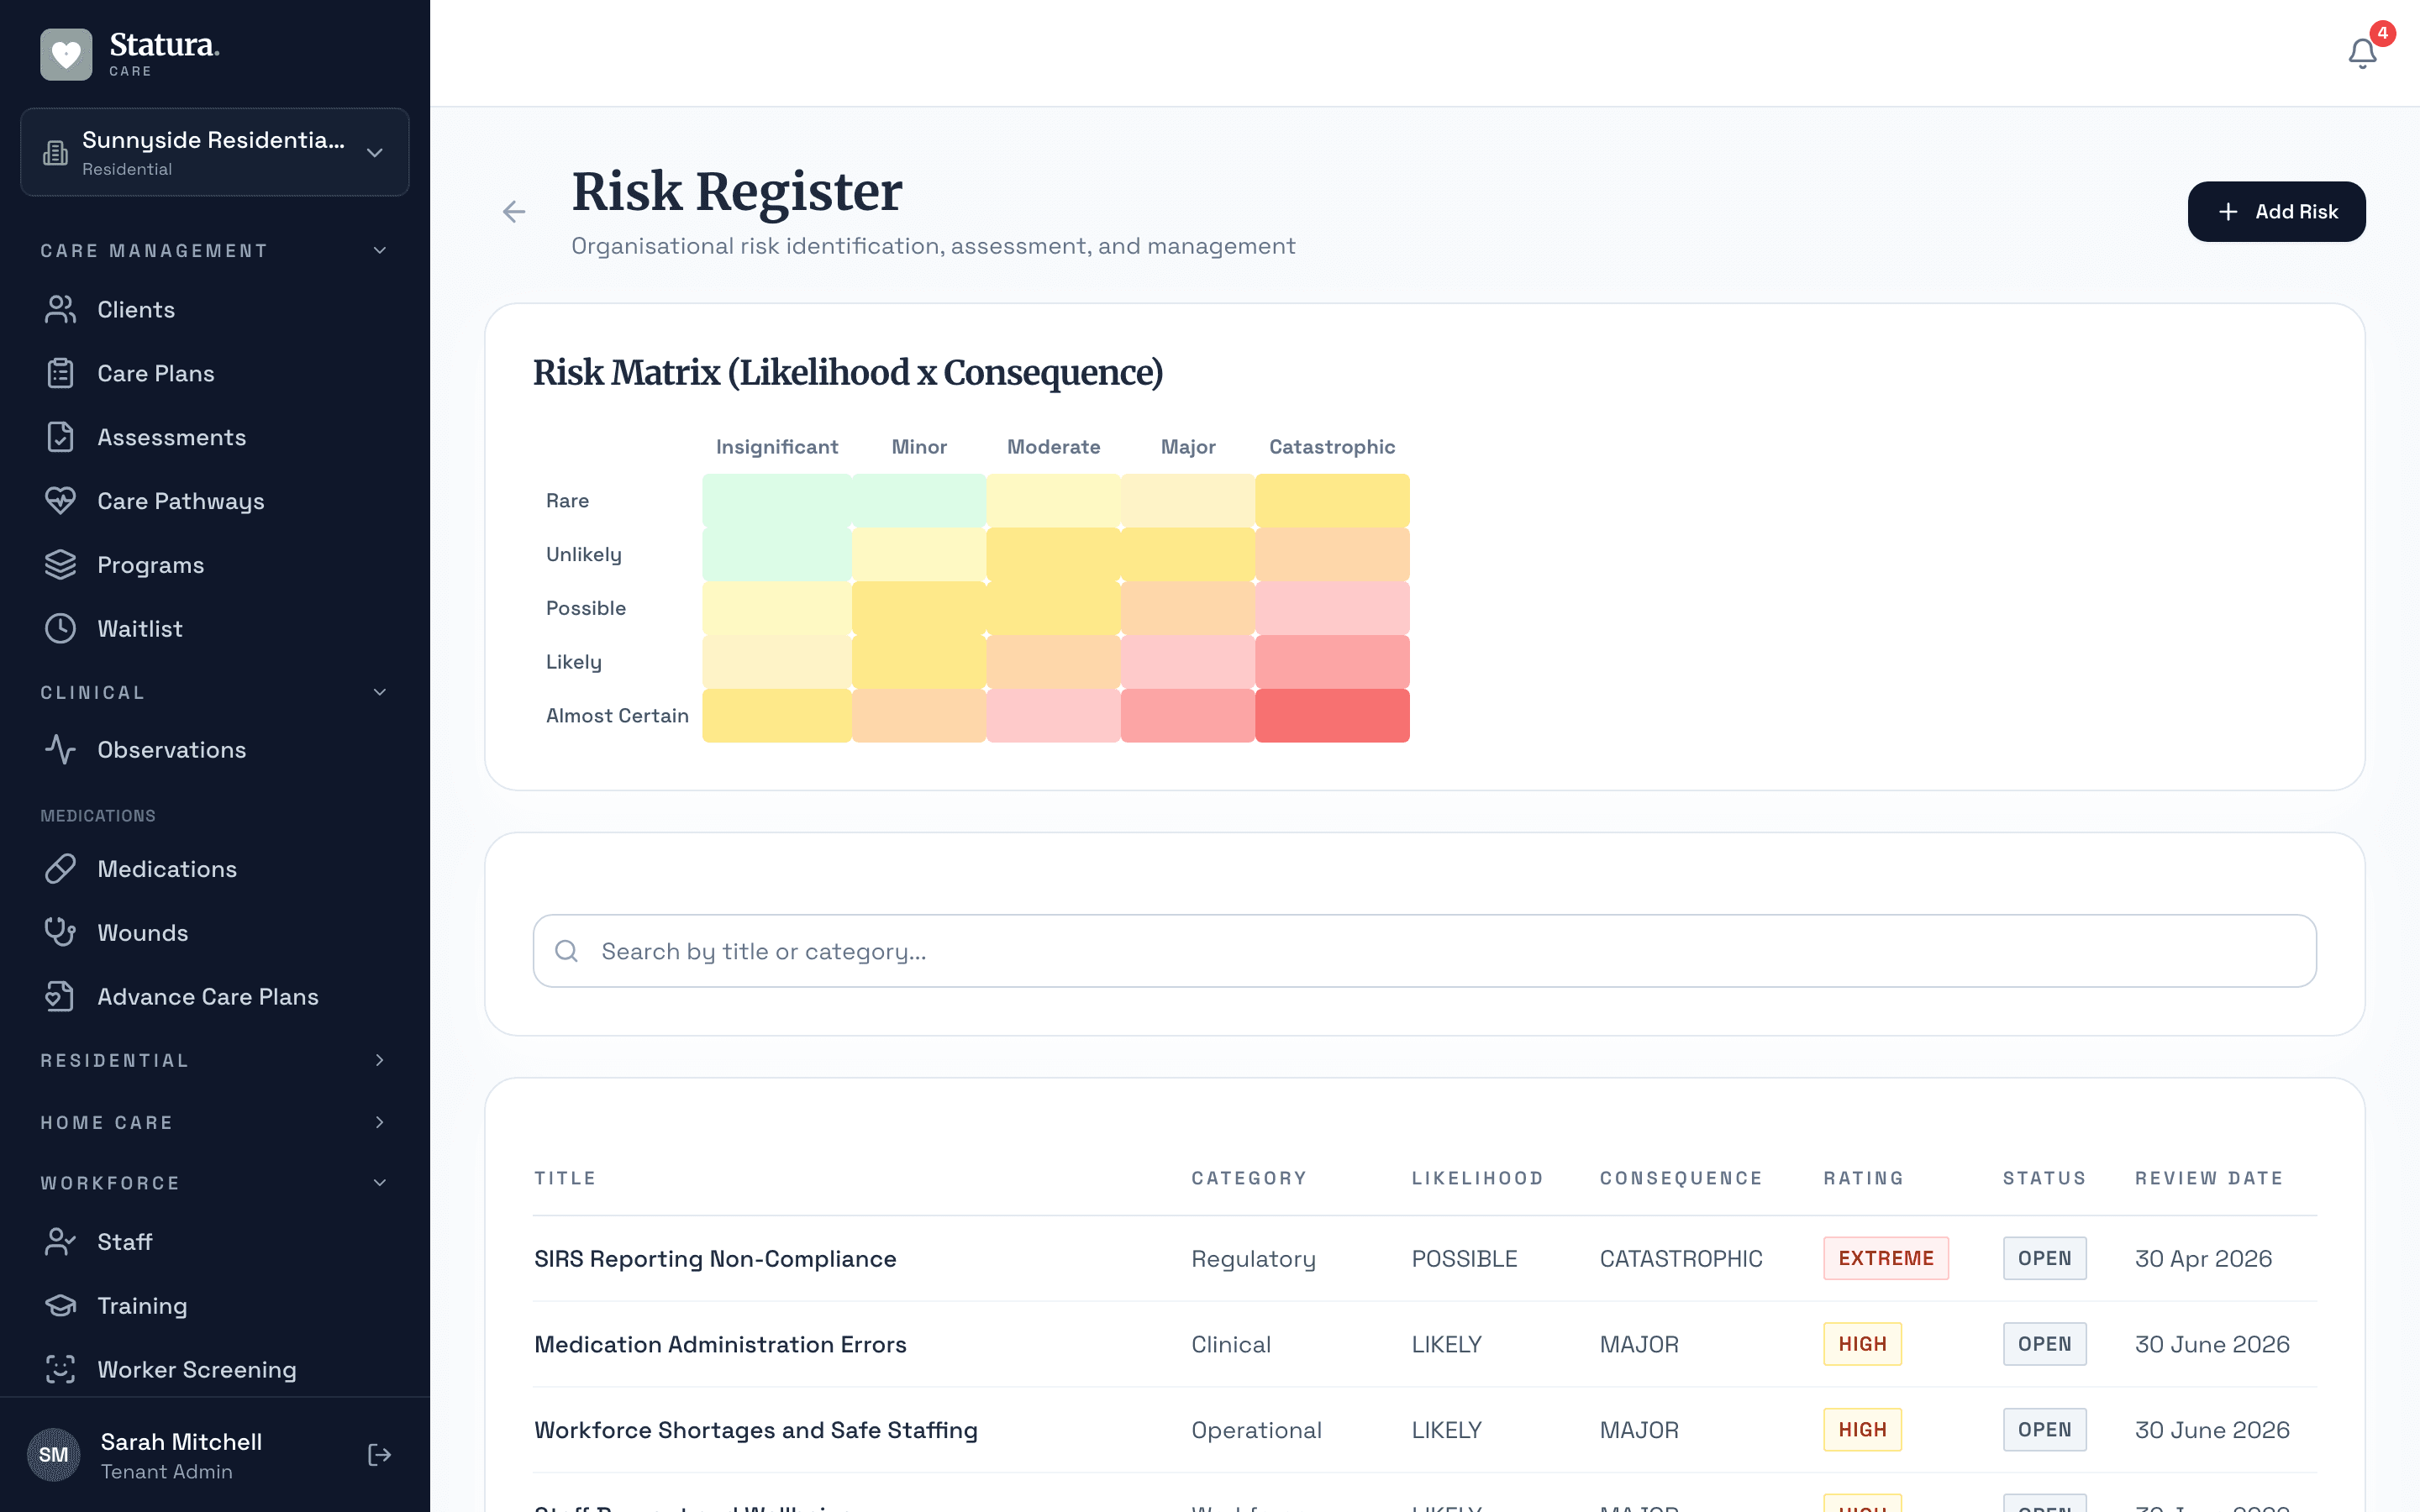Click the Care Pathways heart pulse icon
The width and height of the screenshot is (2420, 1512).
click(60, 501)
